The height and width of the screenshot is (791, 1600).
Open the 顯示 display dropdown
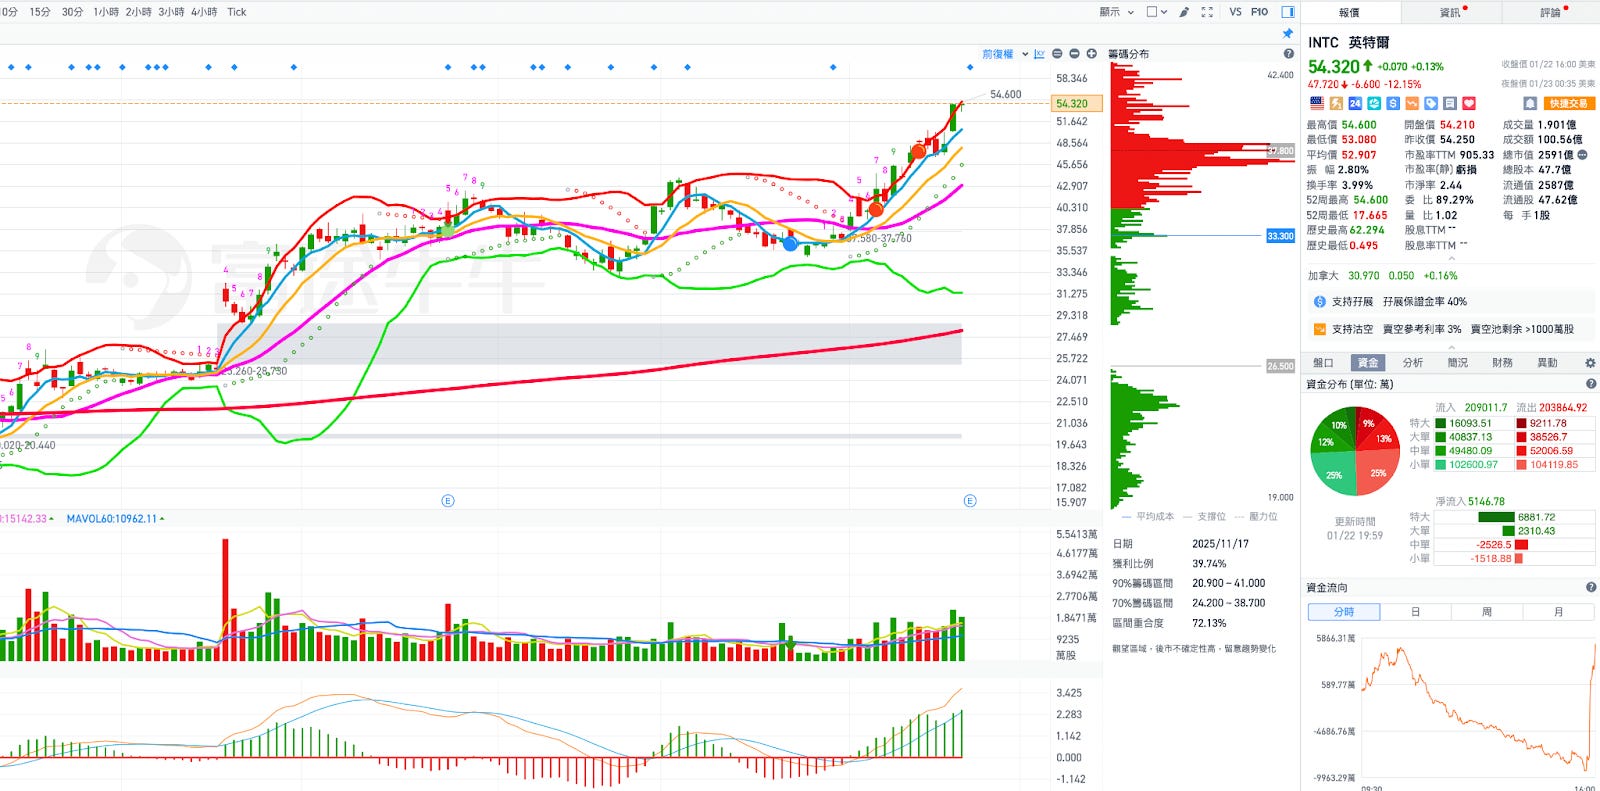point(1116,12)
